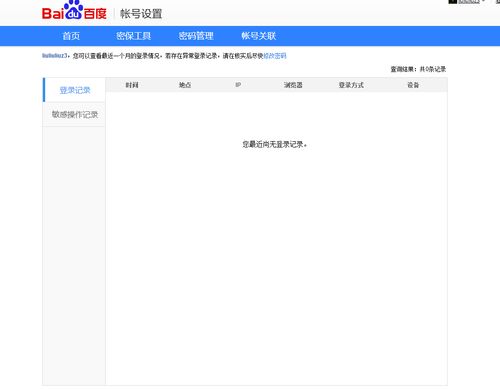500x390 pixels.
Task: Click the IP column header
Action: click(x=238, y=85)
